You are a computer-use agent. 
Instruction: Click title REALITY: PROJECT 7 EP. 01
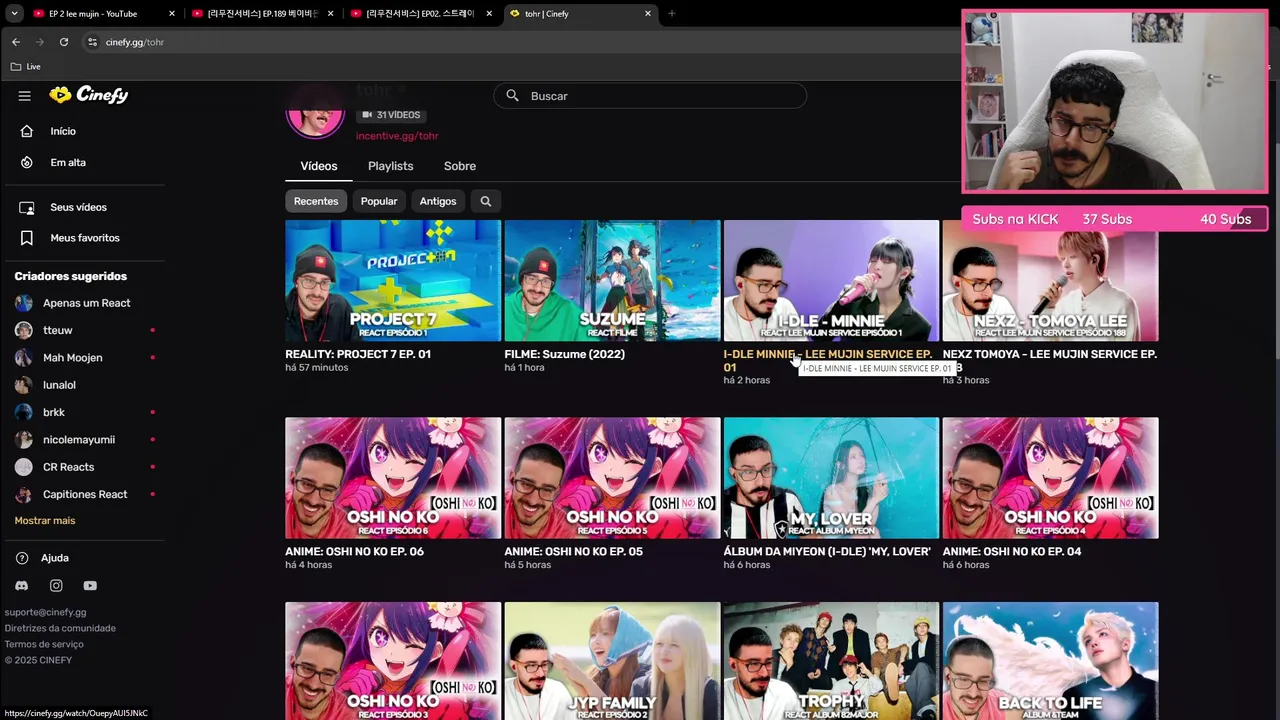(x=358, y=354)
